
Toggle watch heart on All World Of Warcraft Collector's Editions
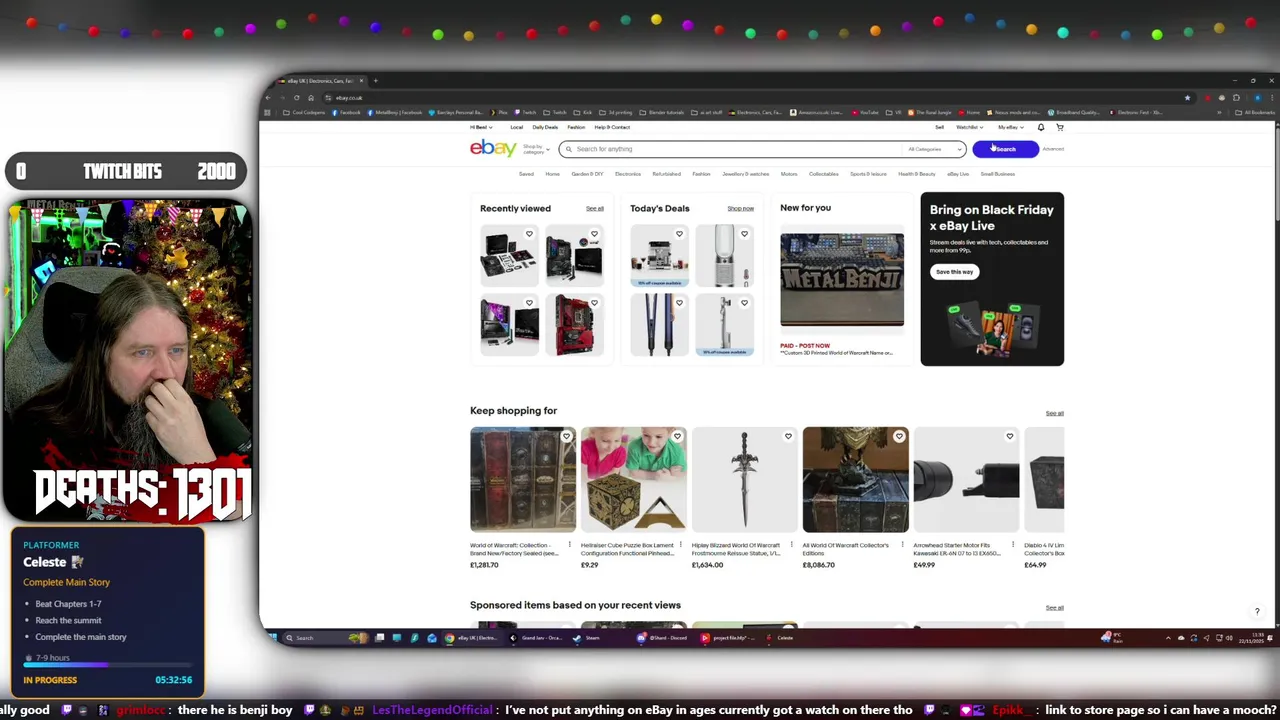(899, 436)
